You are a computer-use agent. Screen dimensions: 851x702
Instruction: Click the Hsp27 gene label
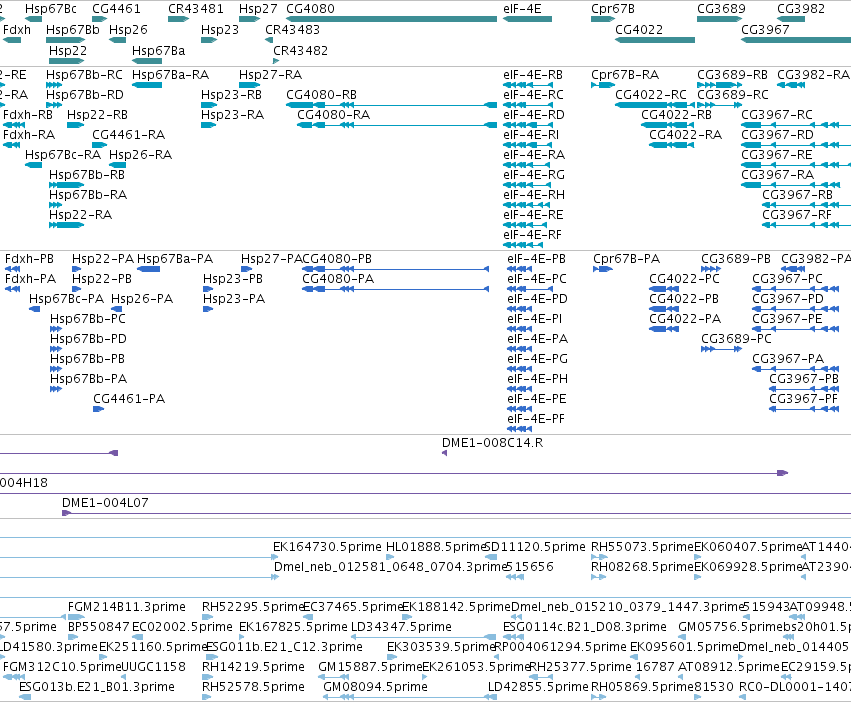pos(258,9)
